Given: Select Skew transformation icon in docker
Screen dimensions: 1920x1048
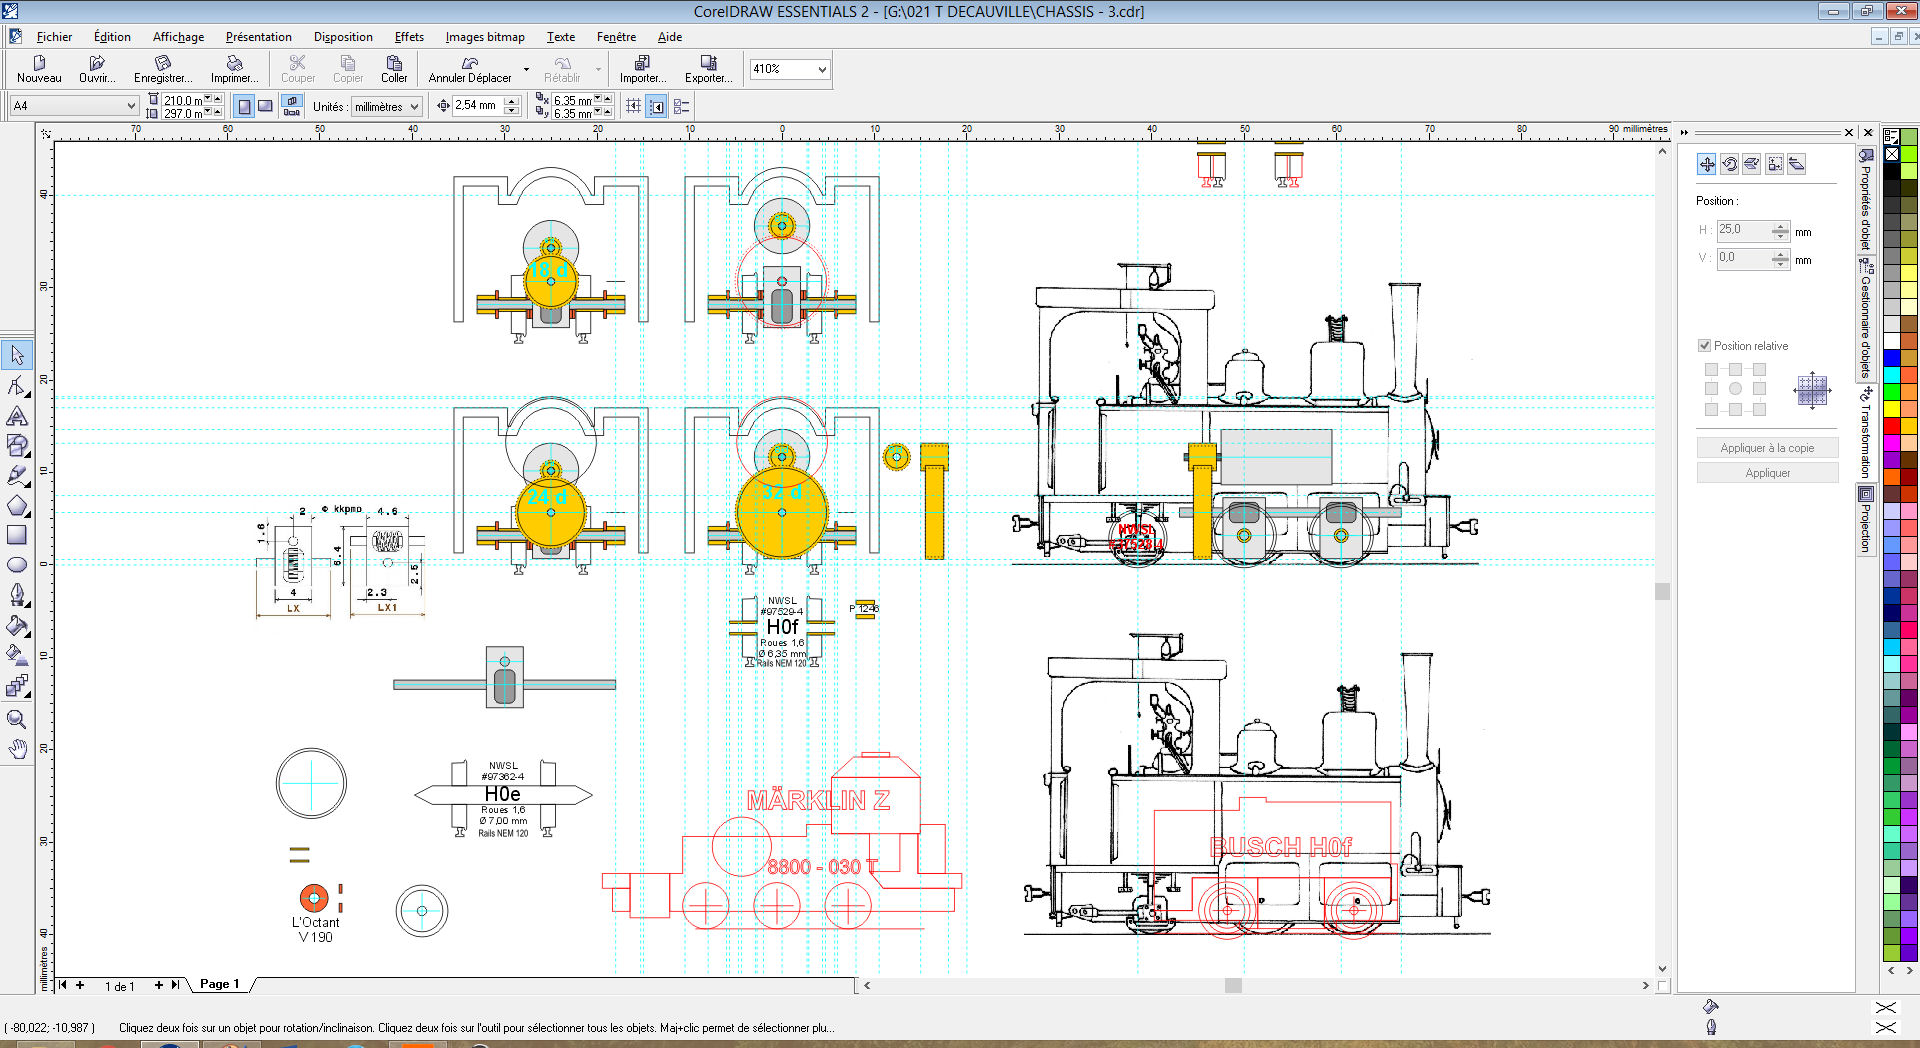Looking at the screenshot, I should tap(1797, 164).
